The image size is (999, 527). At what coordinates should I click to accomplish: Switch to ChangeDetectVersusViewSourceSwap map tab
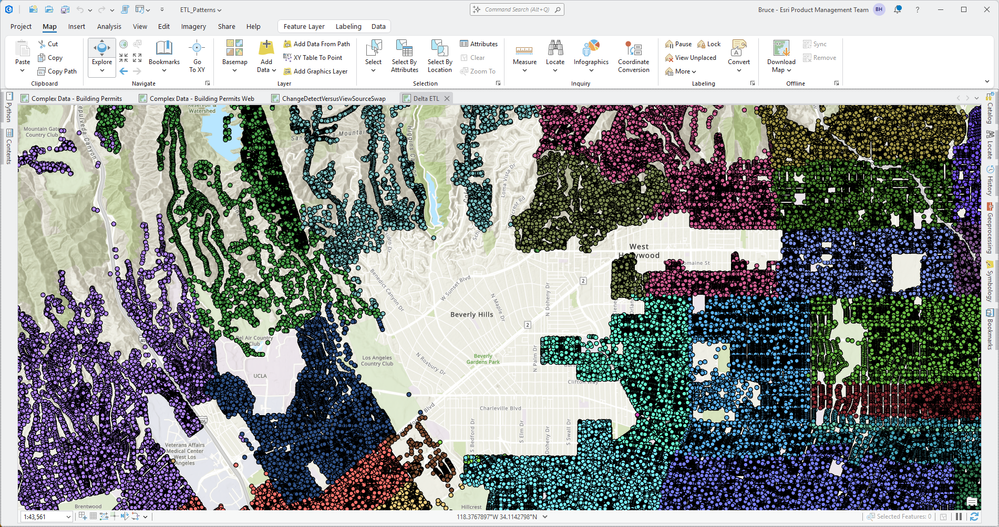[x=327, y=98]
